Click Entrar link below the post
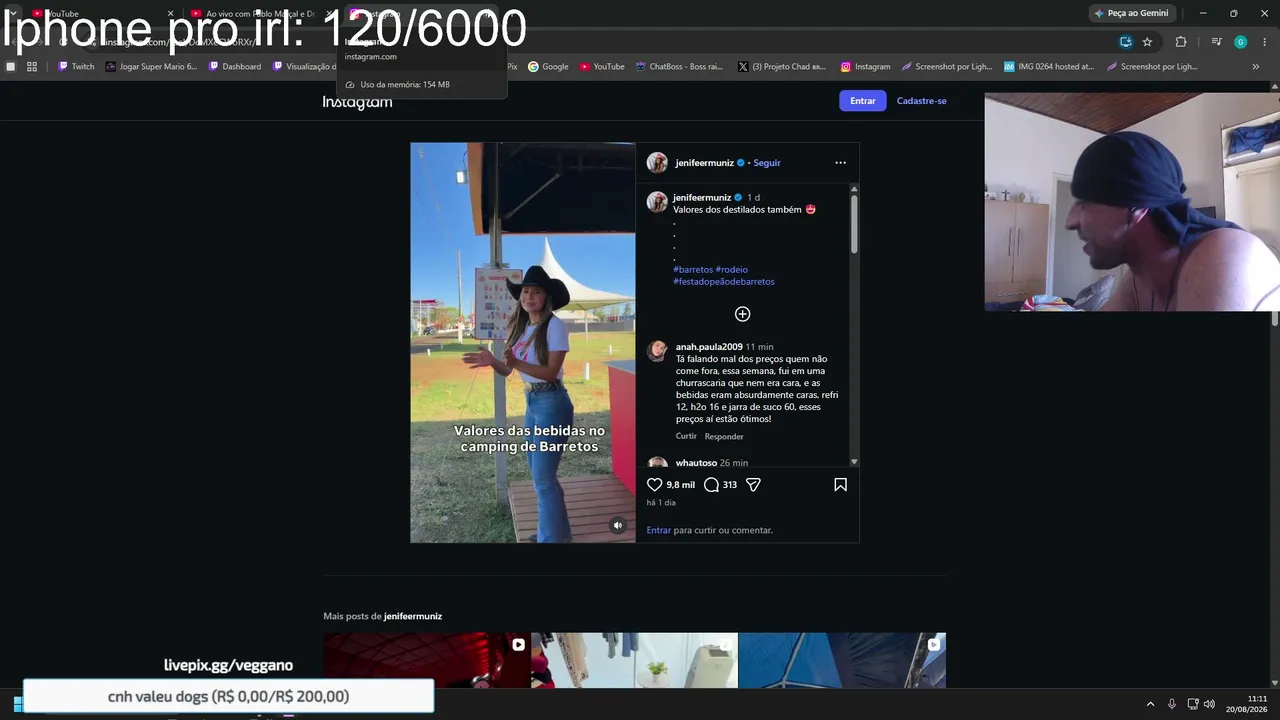The height and width of the screenshot is (720, 1280). (659, 530)
